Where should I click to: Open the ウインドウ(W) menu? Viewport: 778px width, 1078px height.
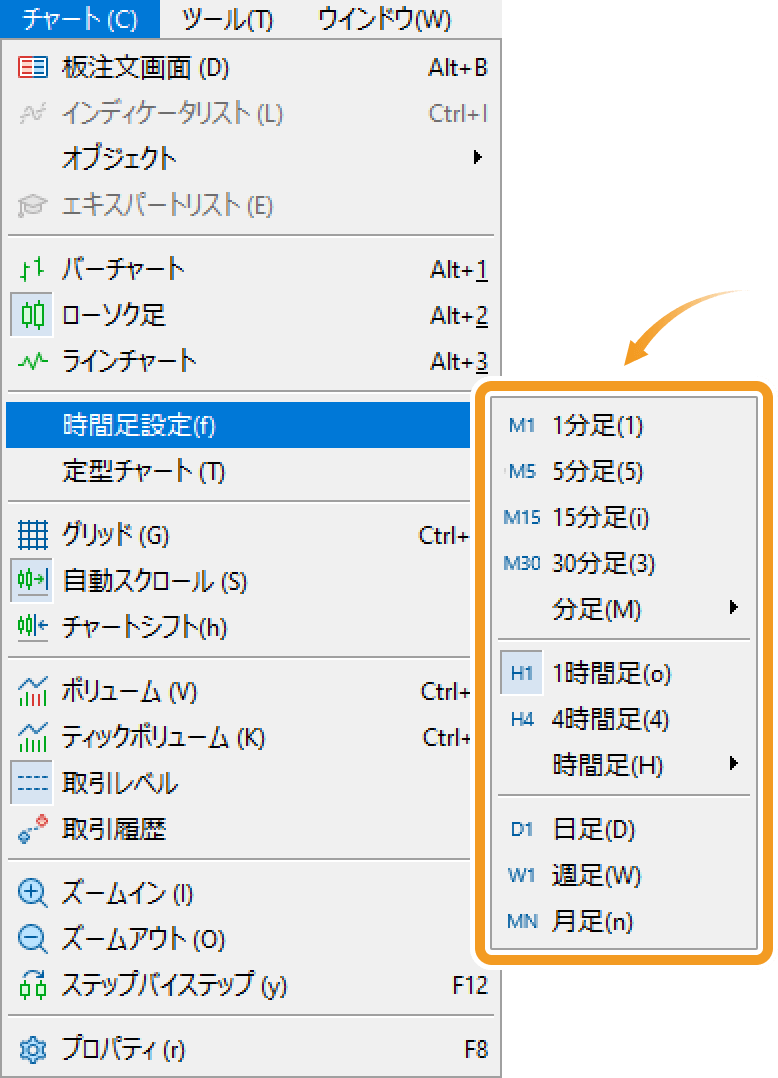click(x=384, y=19)
